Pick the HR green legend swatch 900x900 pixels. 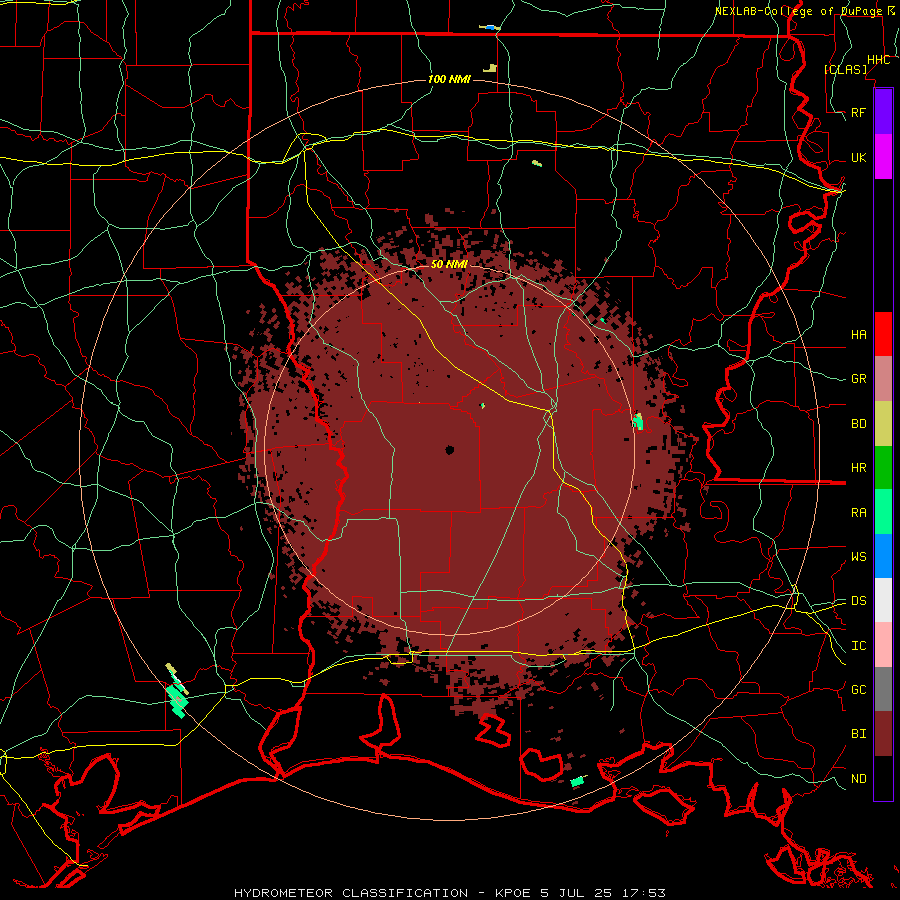pyautogui.click(x=883, y=468)
